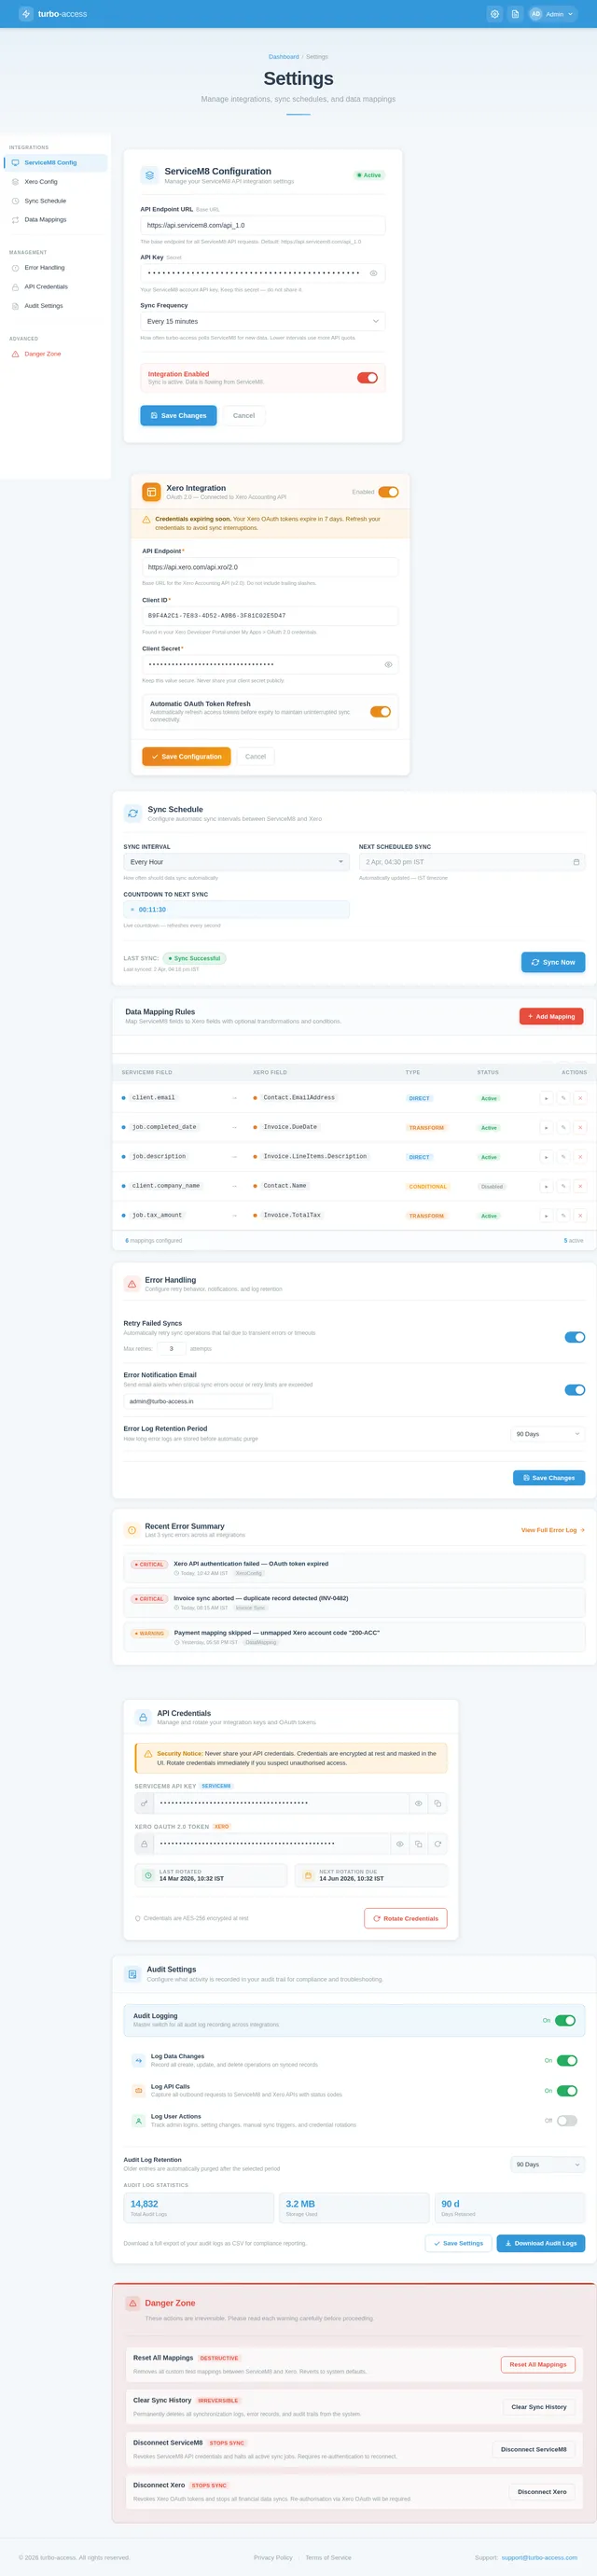This screenshot has width=597, height=2576.
Task: Expand the Sync Interval Every Hour dropdown
Action: point(236,862)
